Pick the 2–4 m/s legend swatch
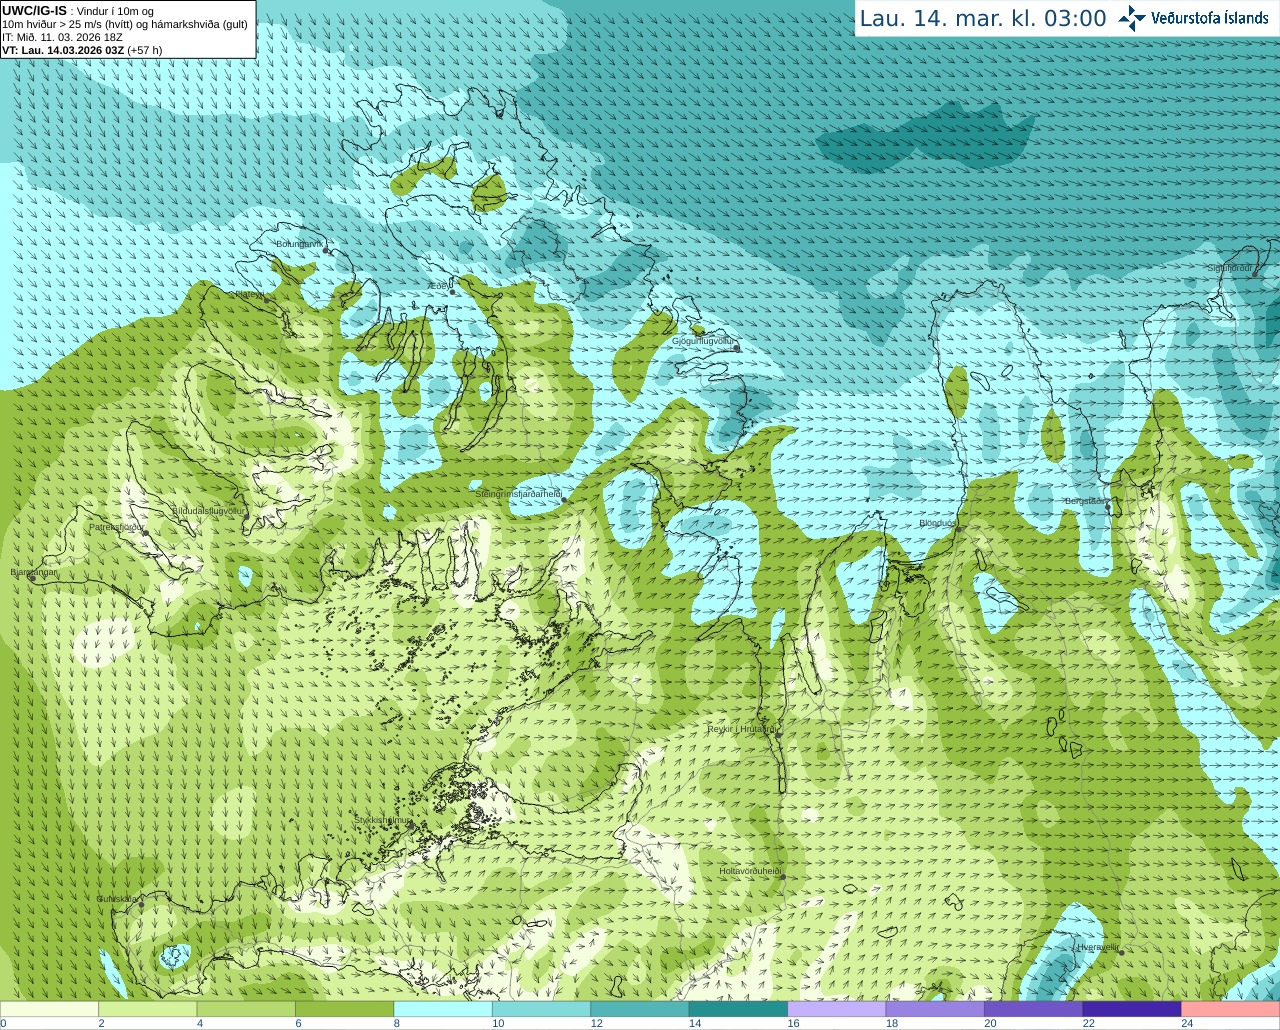1280x1030 pixels. click(147, 1009)
